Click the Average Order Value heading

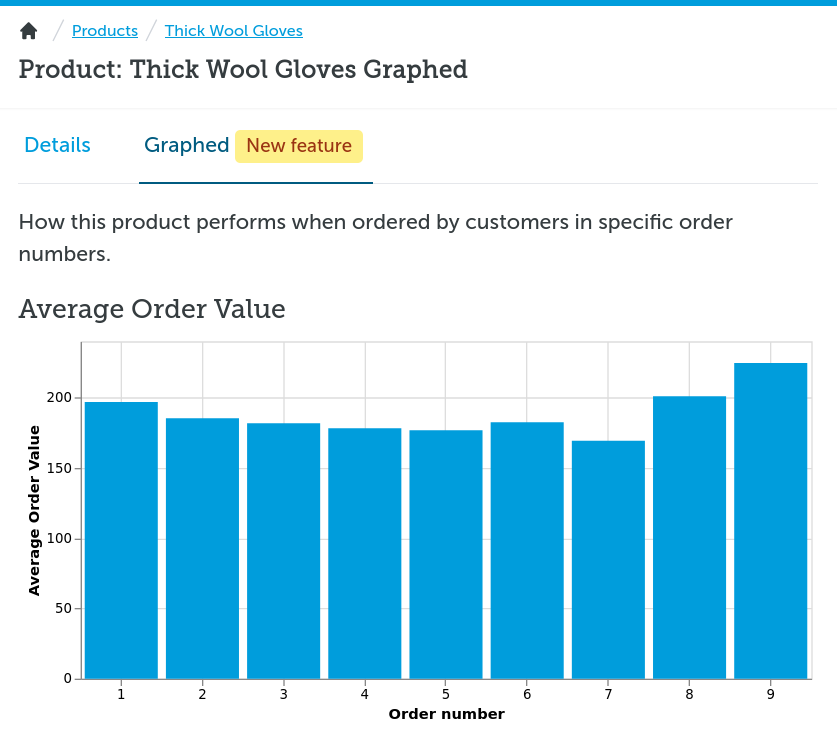152,310
